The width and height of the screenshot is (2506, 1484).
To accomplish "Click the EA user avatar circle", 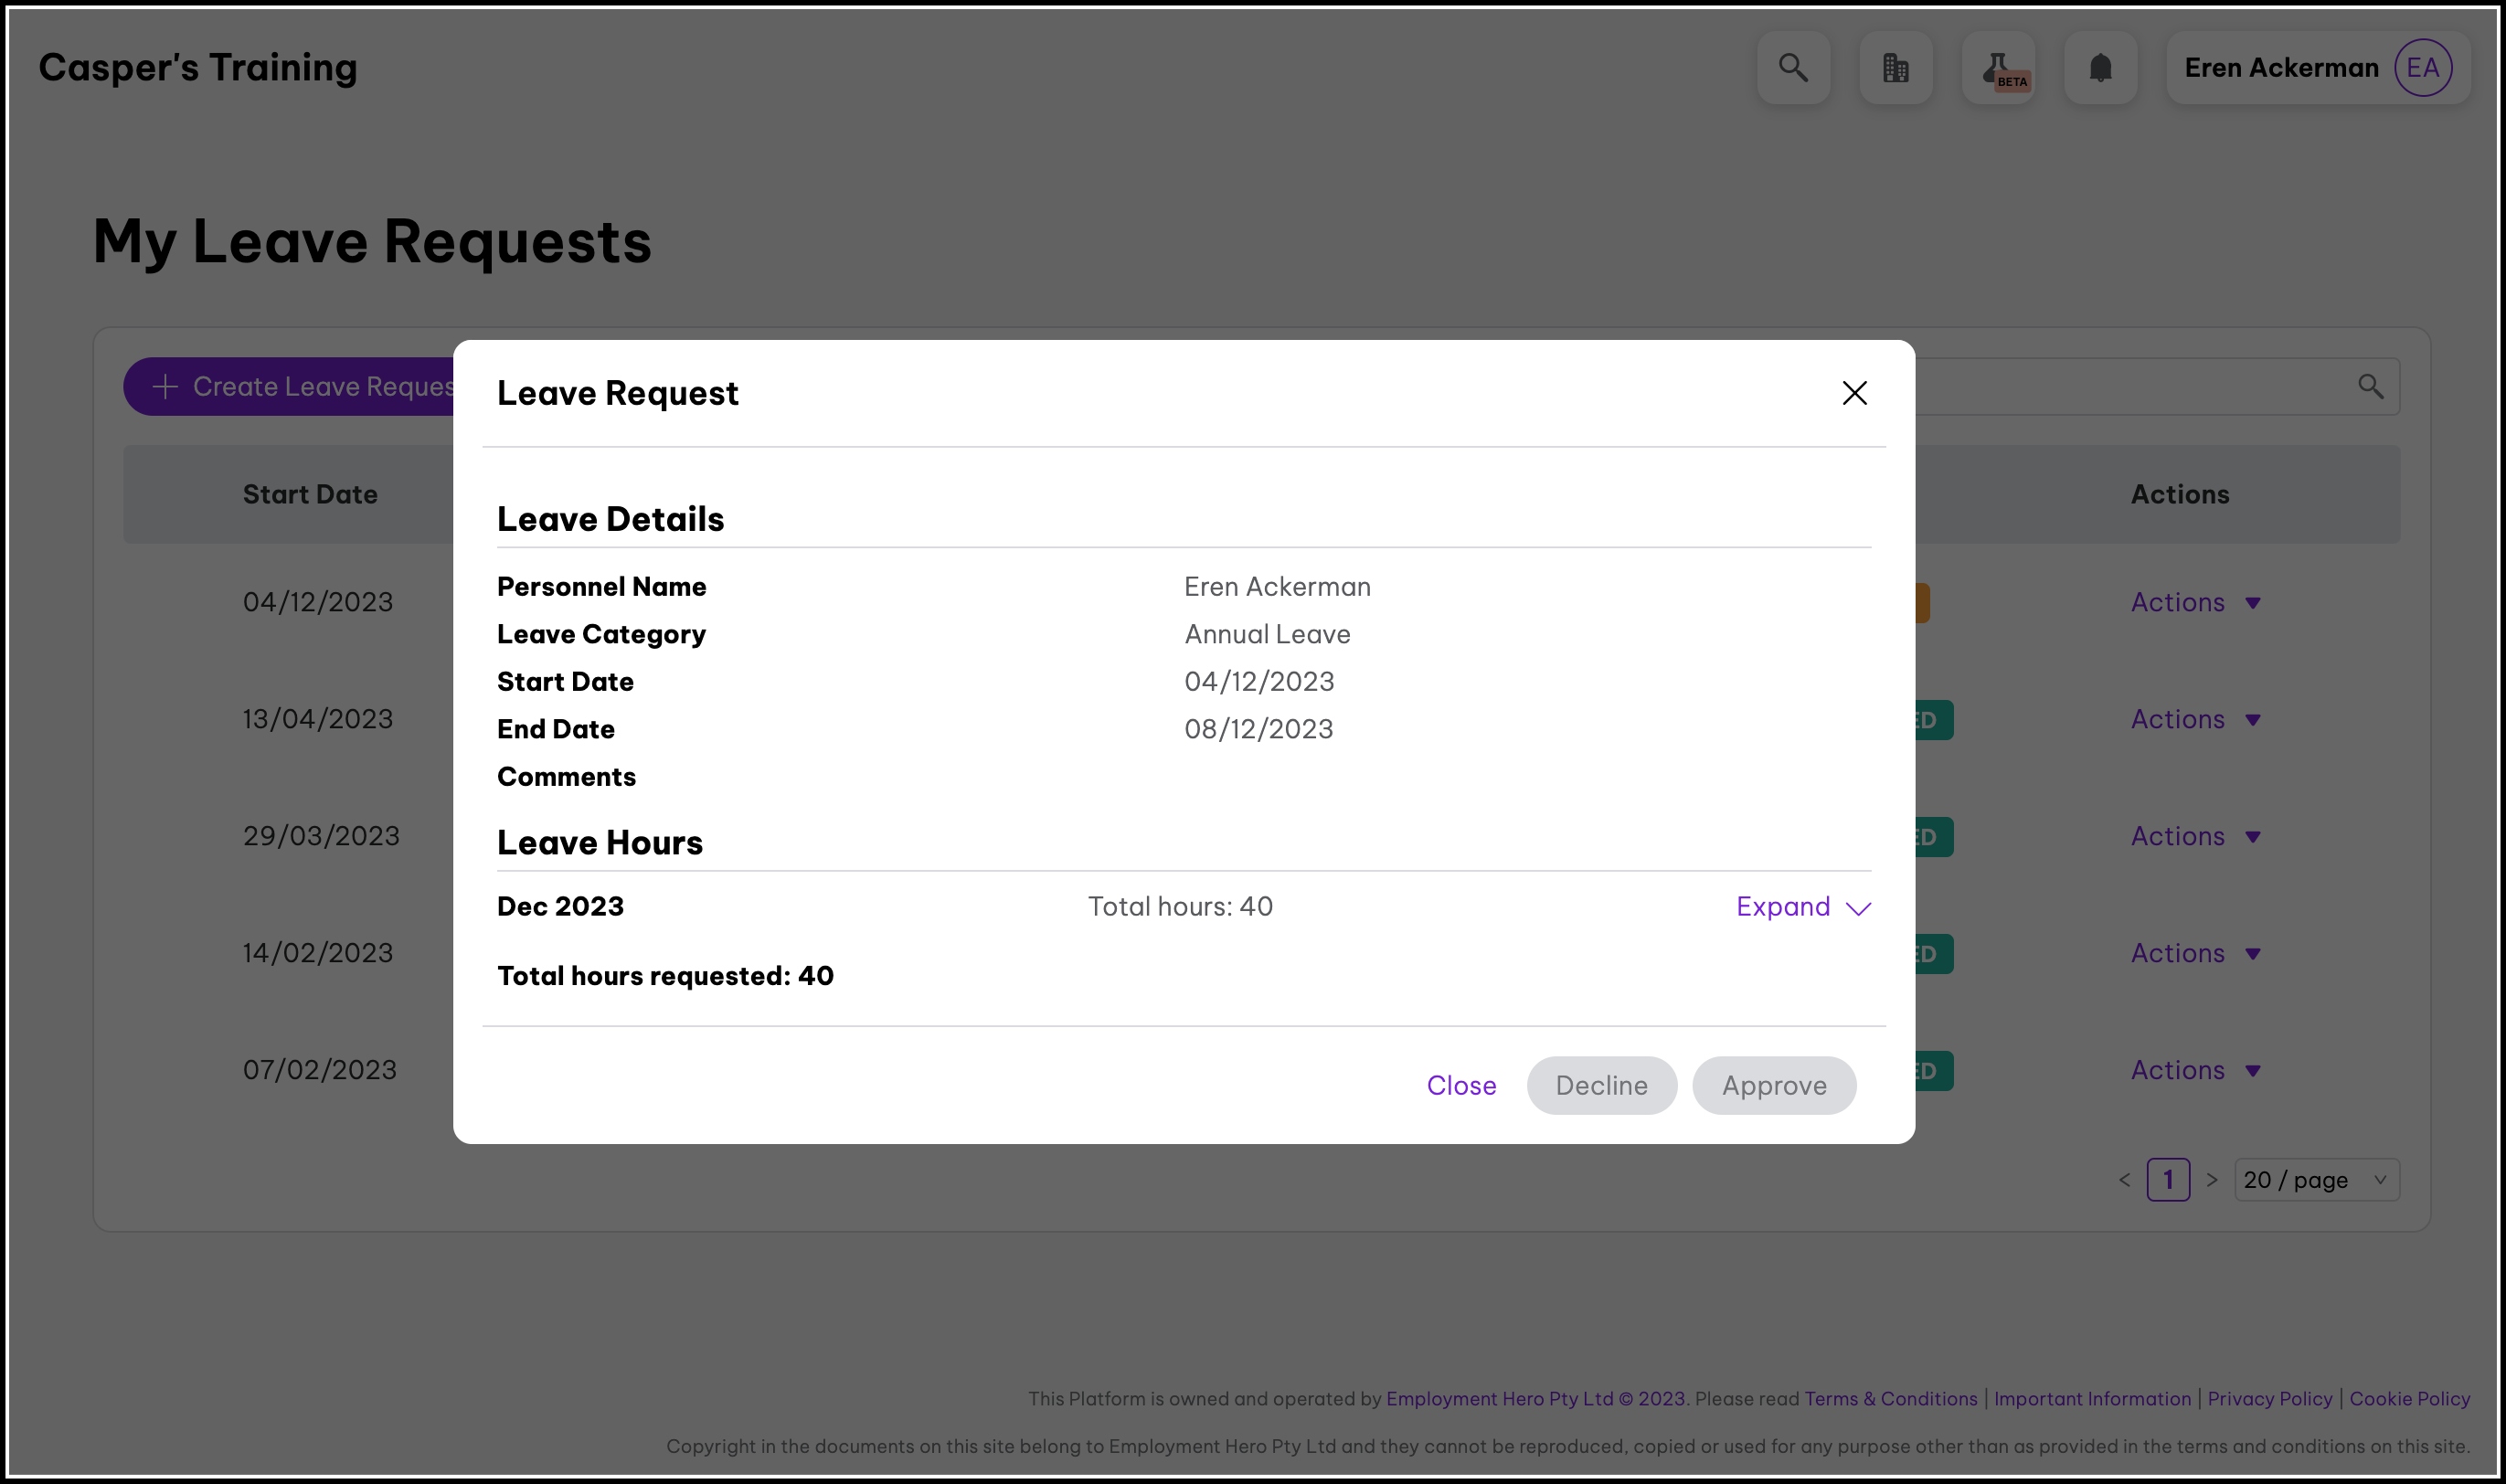I will [x=2422, y=68].
